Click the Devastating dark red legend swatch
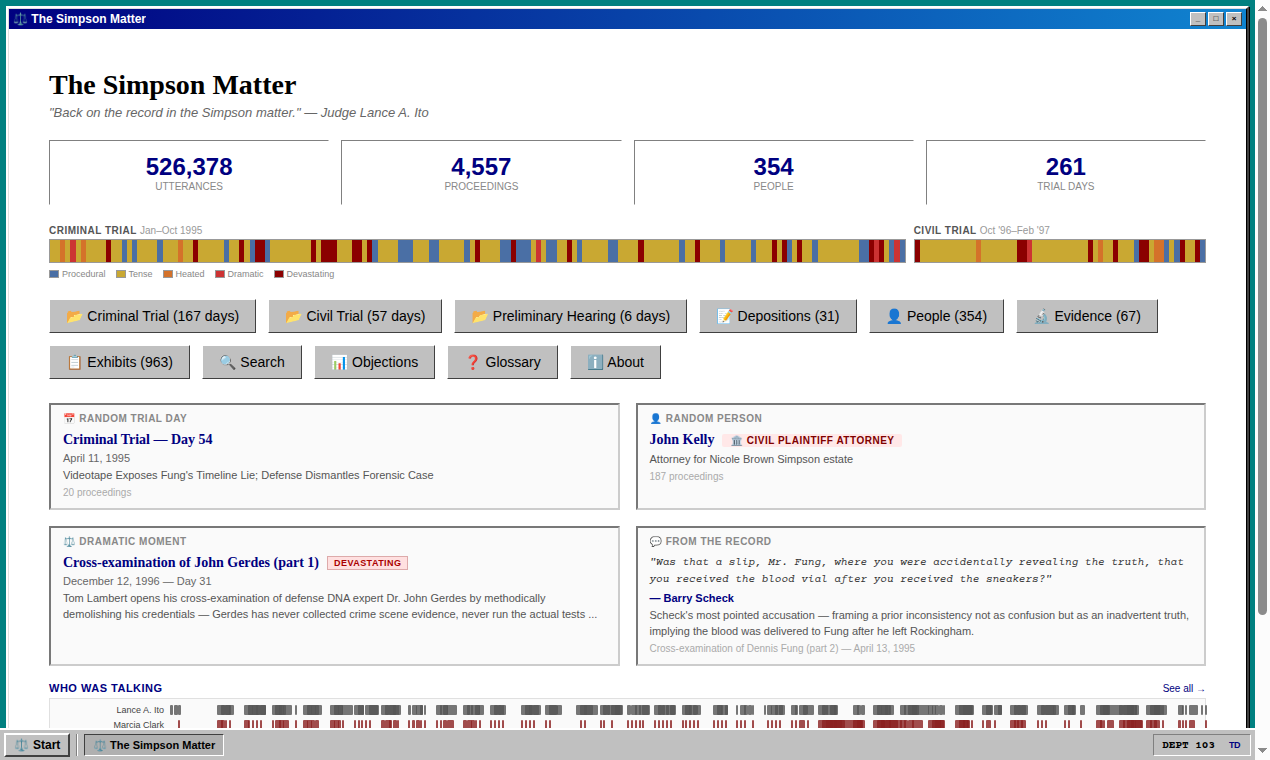Screen dimensions: 1270x760 click(x=279, y=274)
